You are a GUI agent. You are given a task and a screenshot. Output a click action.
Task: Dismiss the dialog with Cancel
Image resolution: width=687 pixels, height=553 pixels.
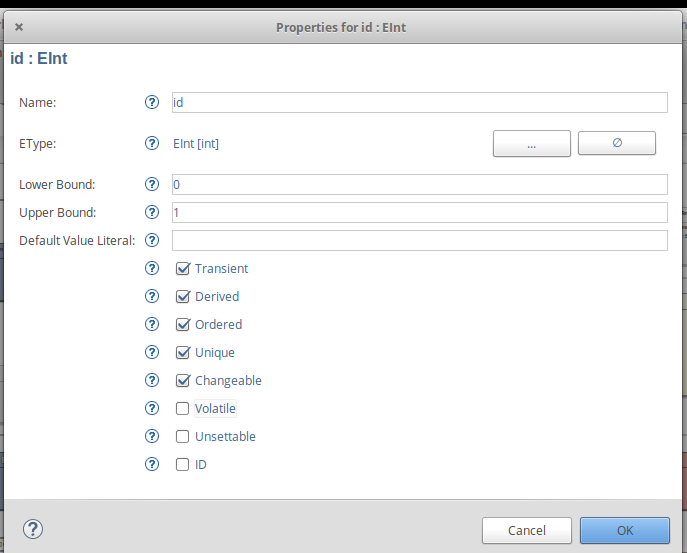[527, 531]
